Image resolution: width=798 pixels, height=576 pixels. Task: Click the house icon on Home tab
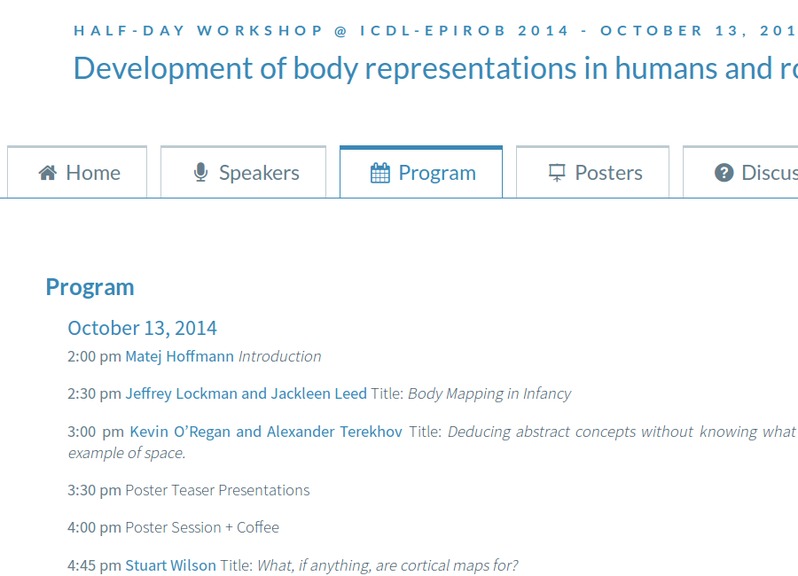[x=47, y=173]
